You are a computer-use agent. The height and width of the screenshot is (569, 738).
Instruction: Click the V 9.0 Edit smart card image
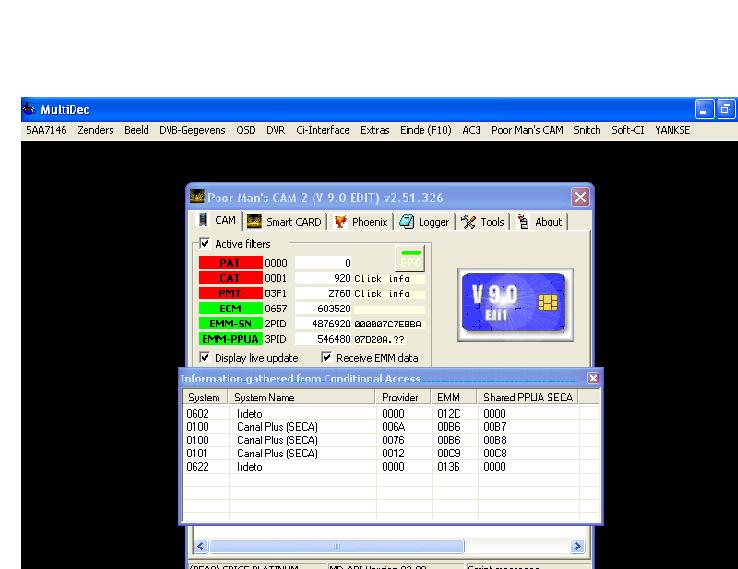click(x=515, y=305)
